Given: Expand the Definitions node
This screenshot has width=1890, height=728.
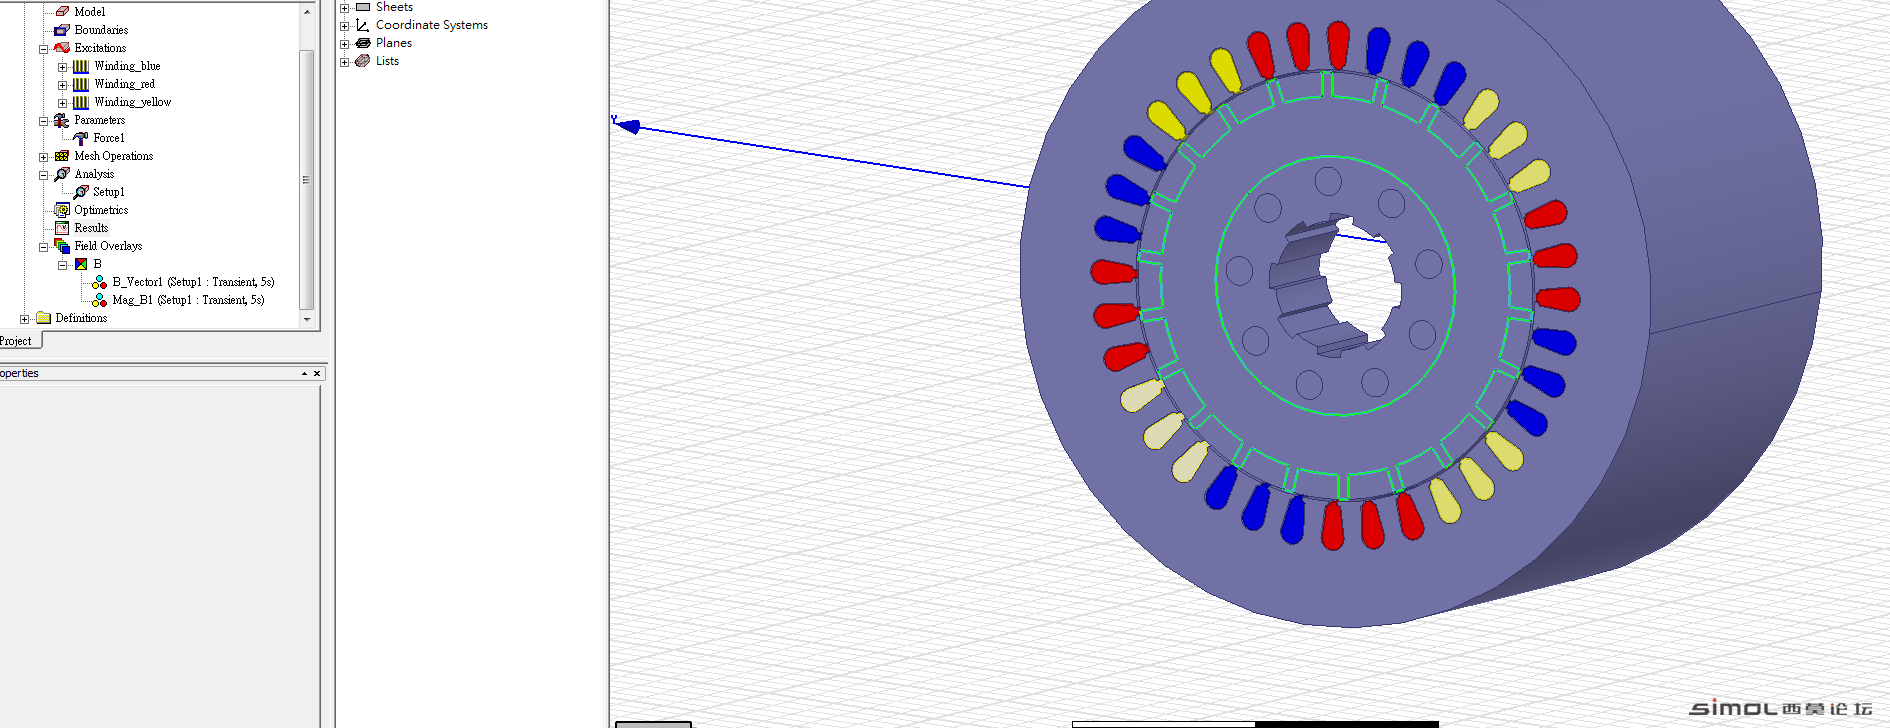Looking at the screenshot, I should pyautogui.click(x=24, y=319).
